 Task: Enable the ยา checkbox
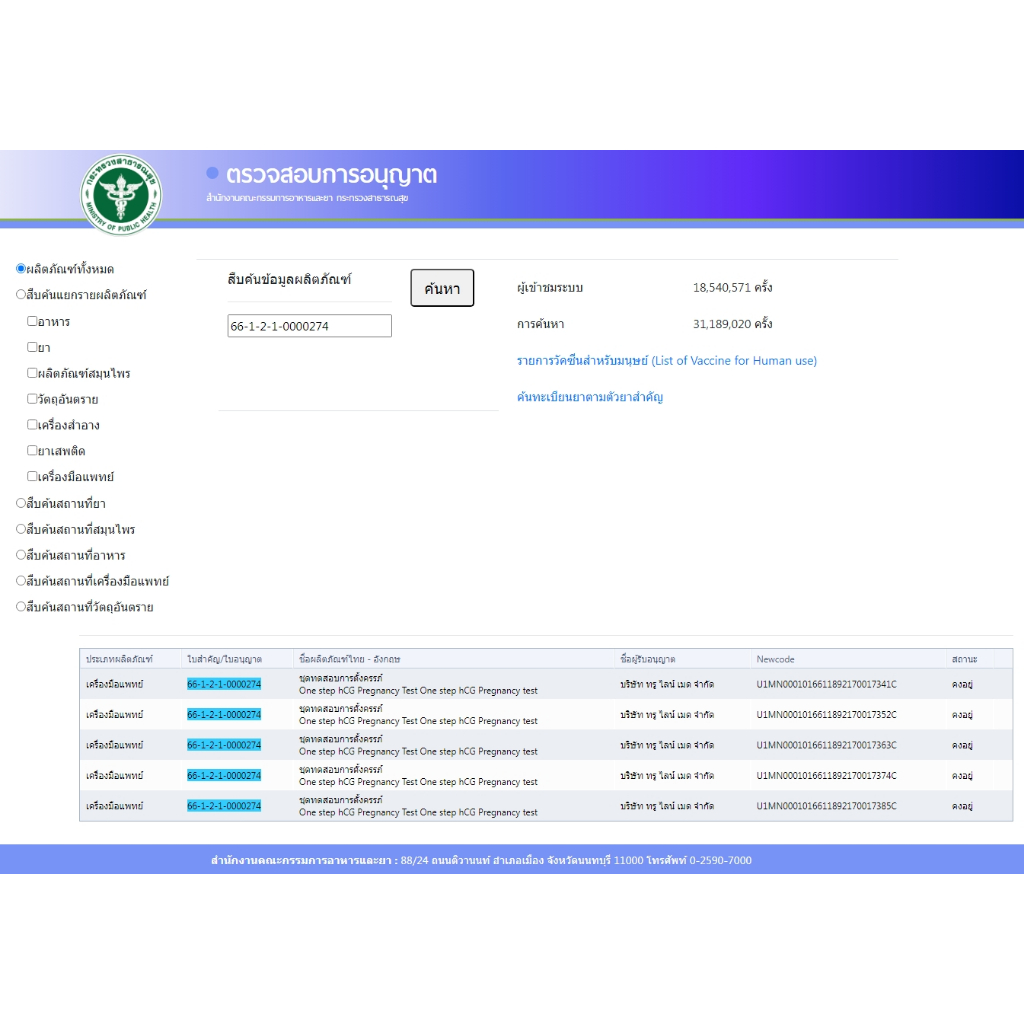(32, 347)
